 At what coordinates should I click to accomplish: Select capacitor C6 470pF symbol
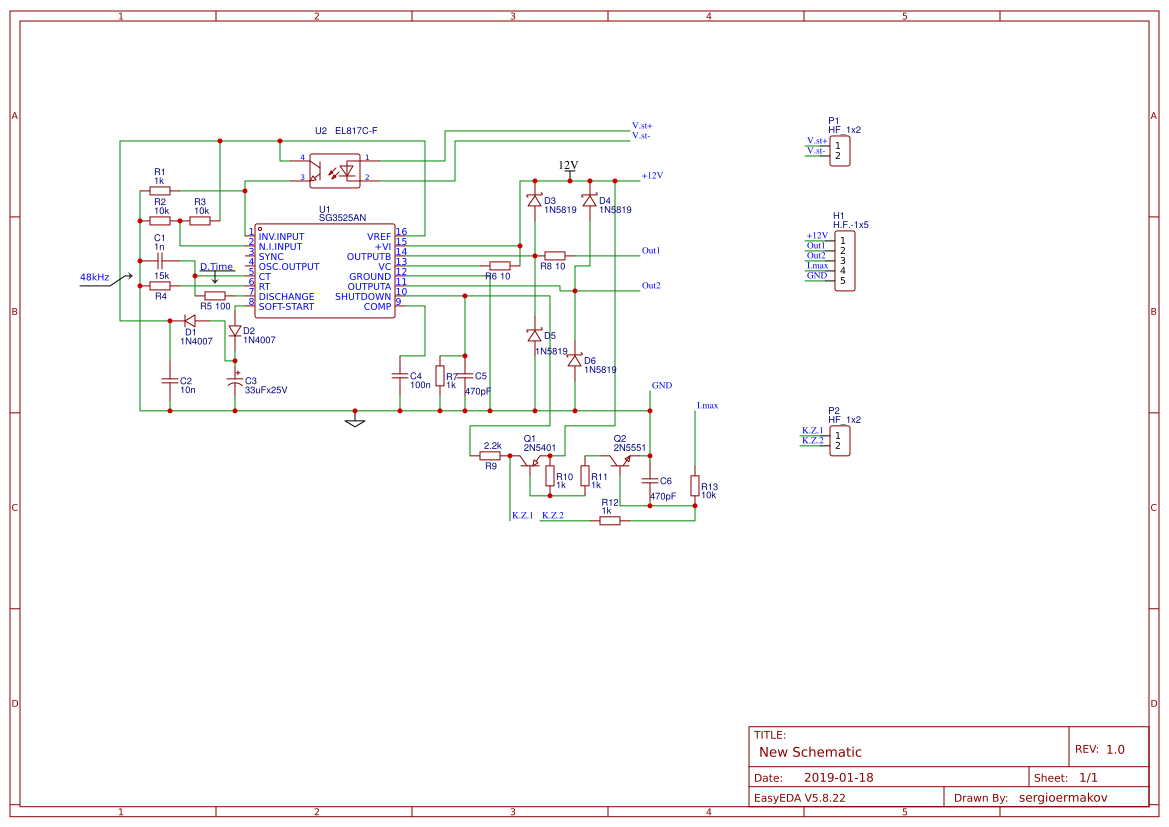651,480
